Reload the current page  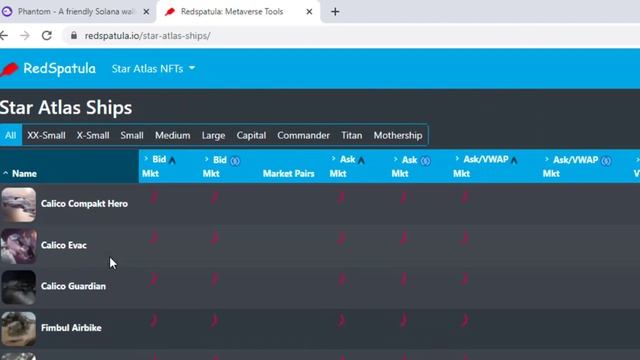pos(47,36)
